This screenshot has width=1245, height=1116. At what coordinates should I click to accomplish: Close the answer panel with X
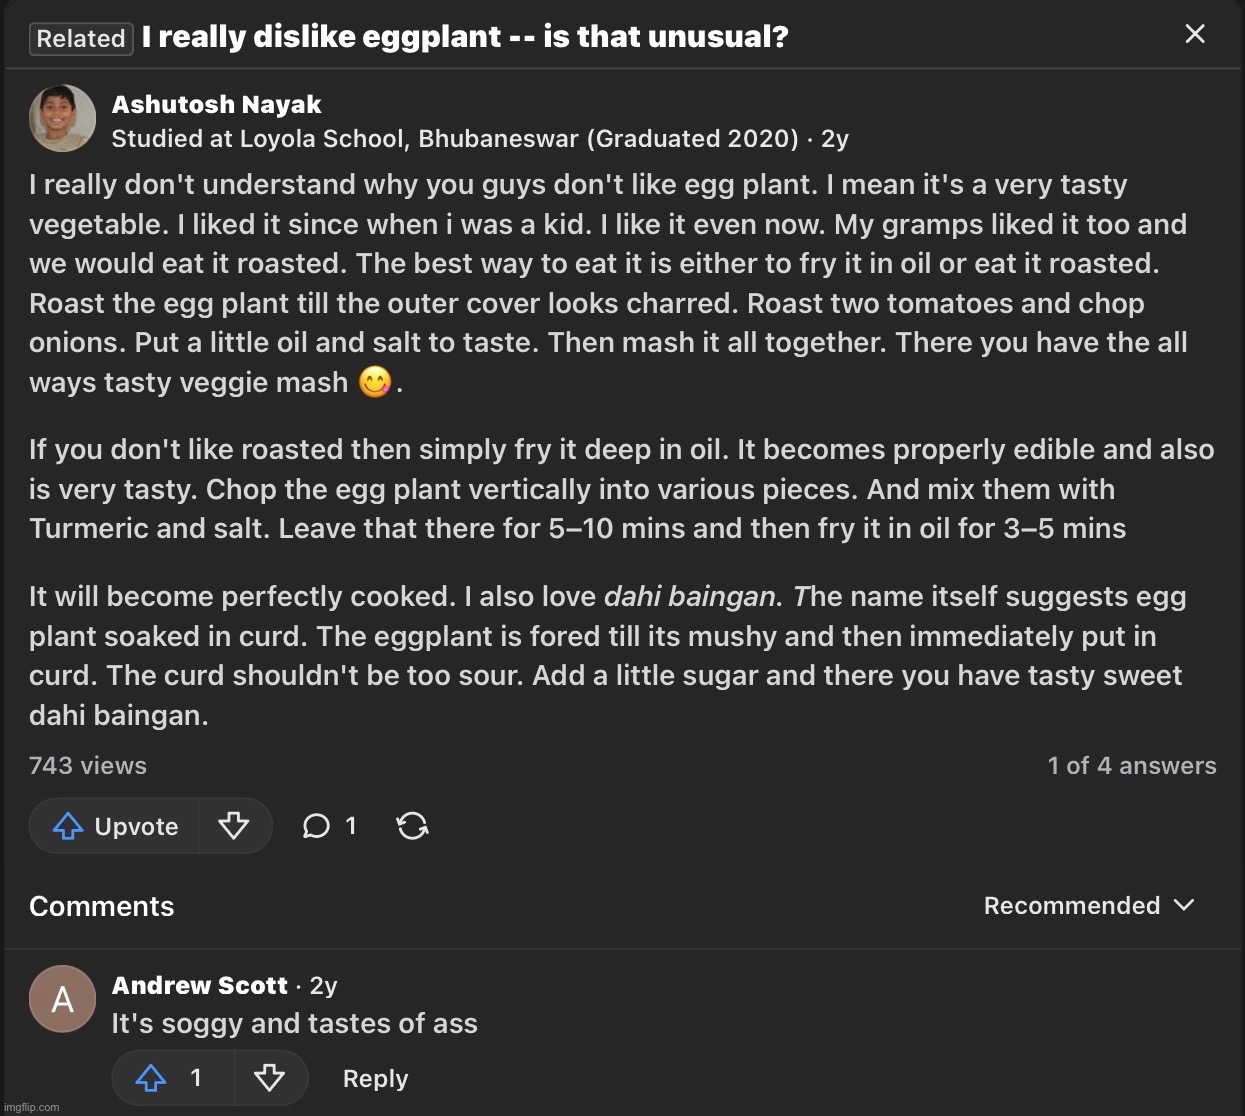pyautogui.click(x=1194, y=34)
